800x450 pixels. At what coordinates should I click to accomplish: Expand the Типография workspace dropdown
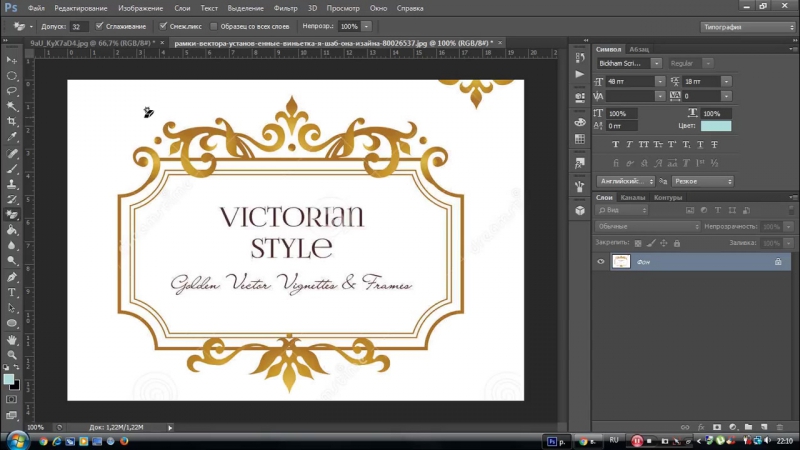click(x=747, y=26)
